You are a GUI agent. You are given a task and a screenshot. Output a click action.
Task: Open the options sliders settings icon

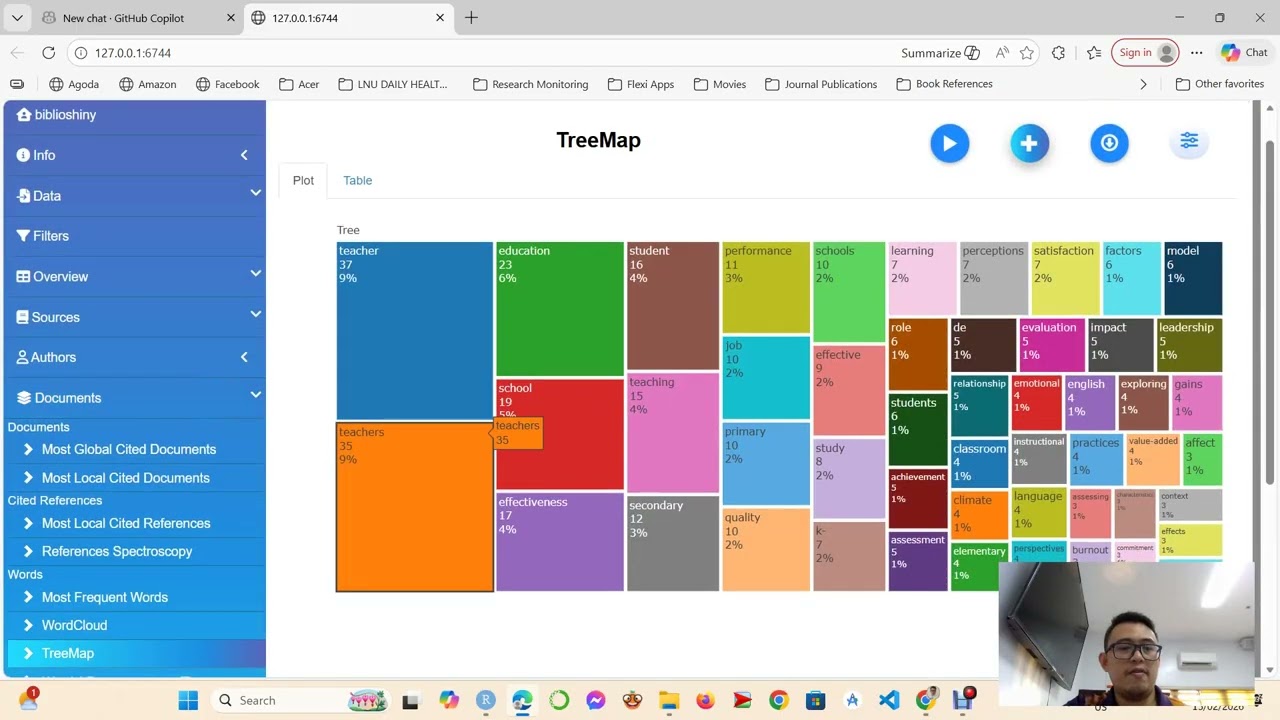coord(1189,141)
